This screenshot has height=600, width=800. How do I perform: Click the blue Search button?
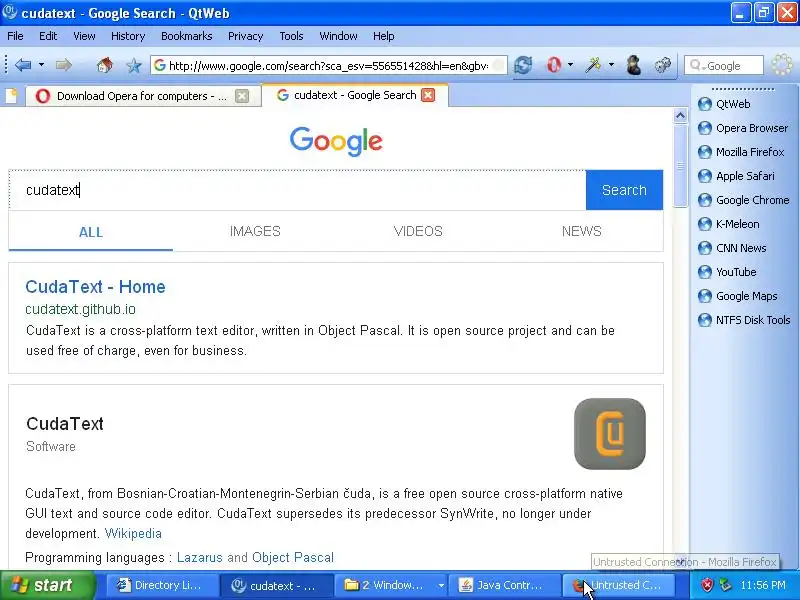[624, 190]
